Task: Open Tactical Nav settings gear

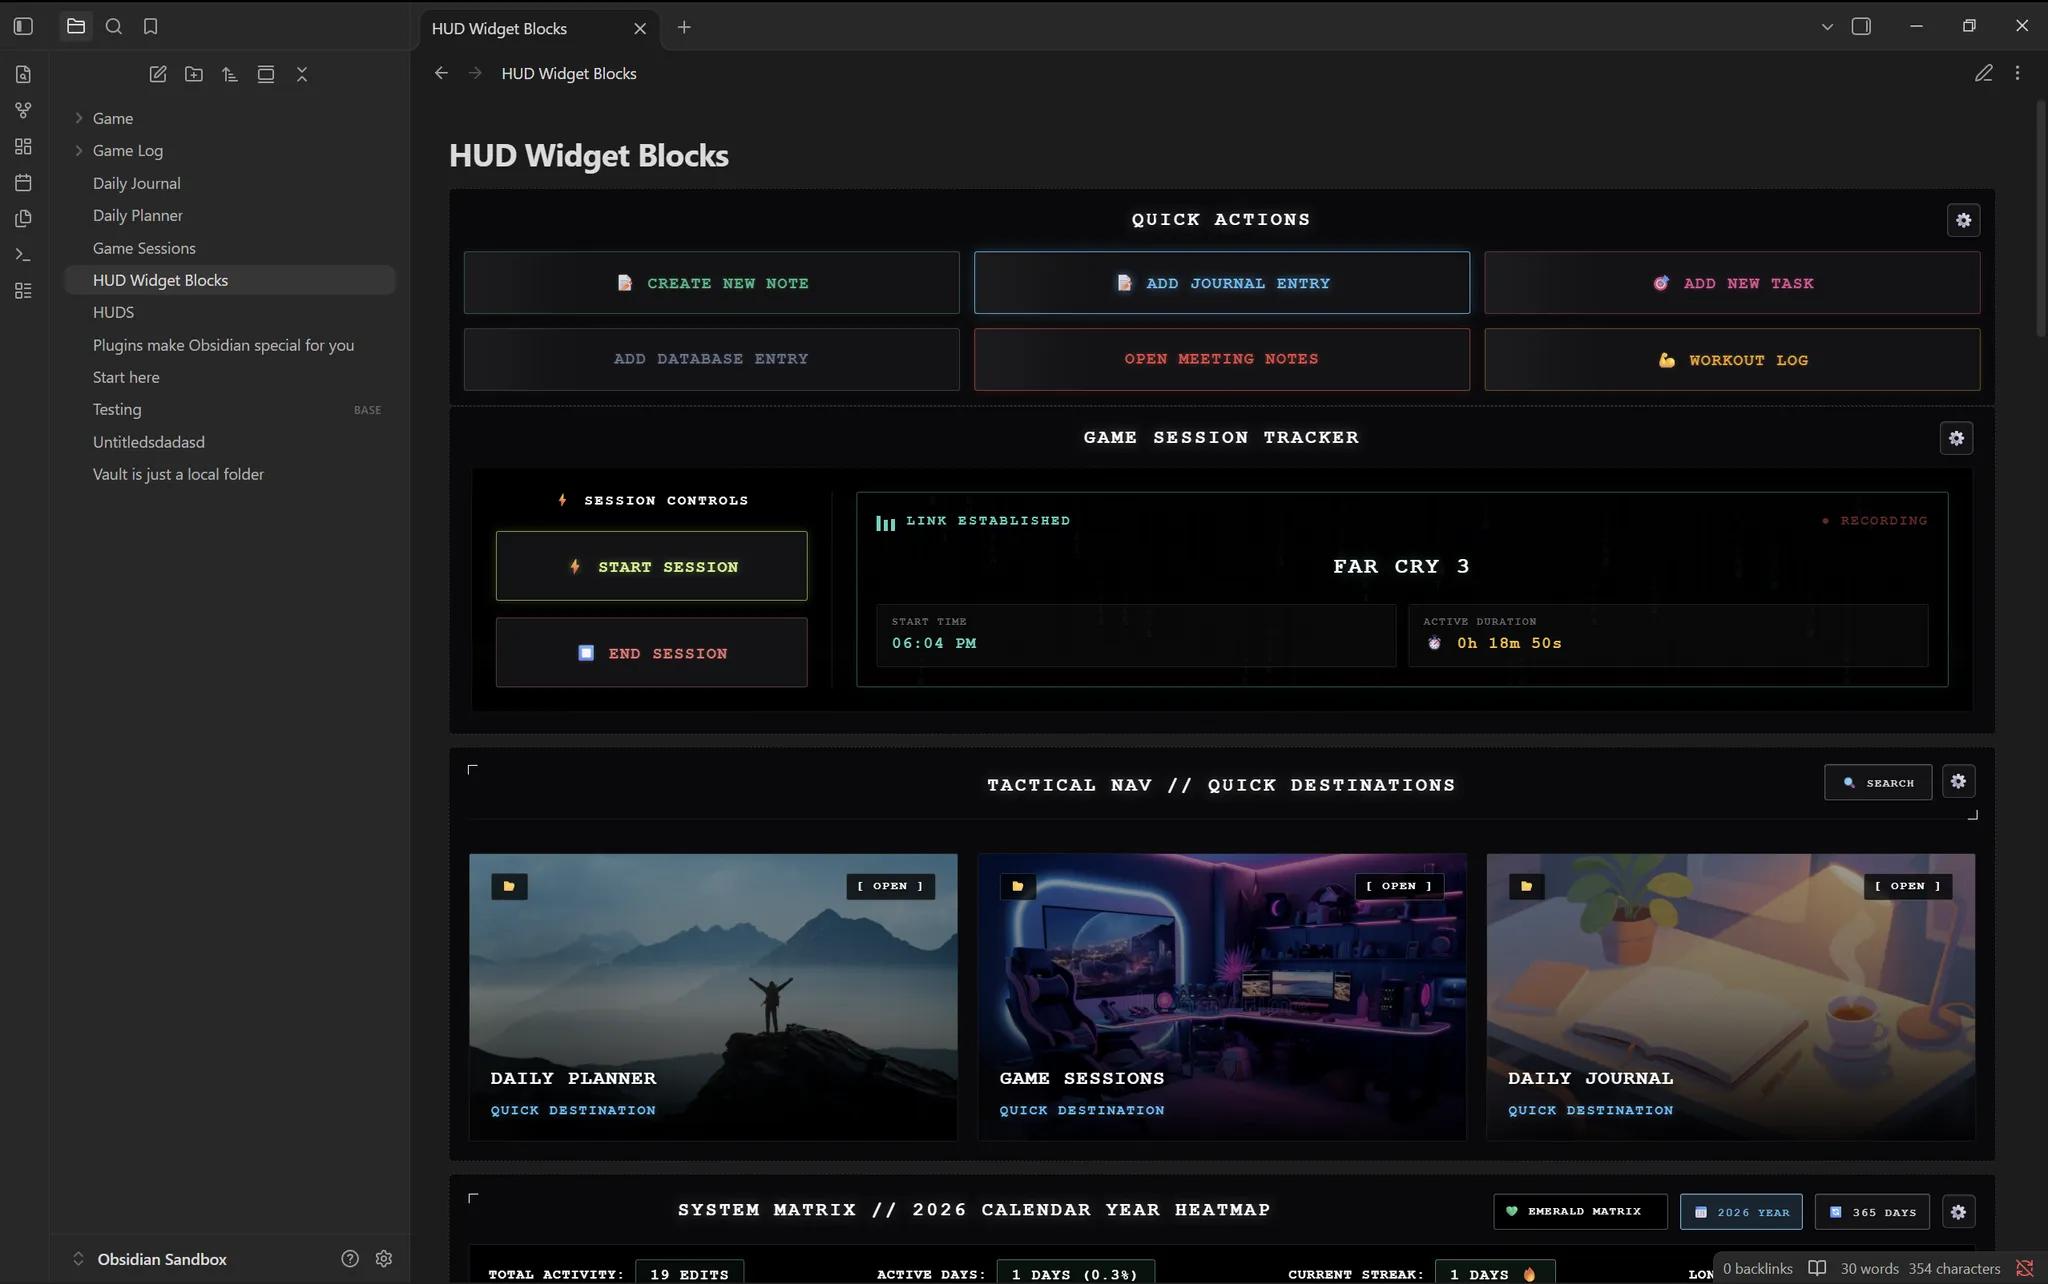Action: [x=1959, y=782]
